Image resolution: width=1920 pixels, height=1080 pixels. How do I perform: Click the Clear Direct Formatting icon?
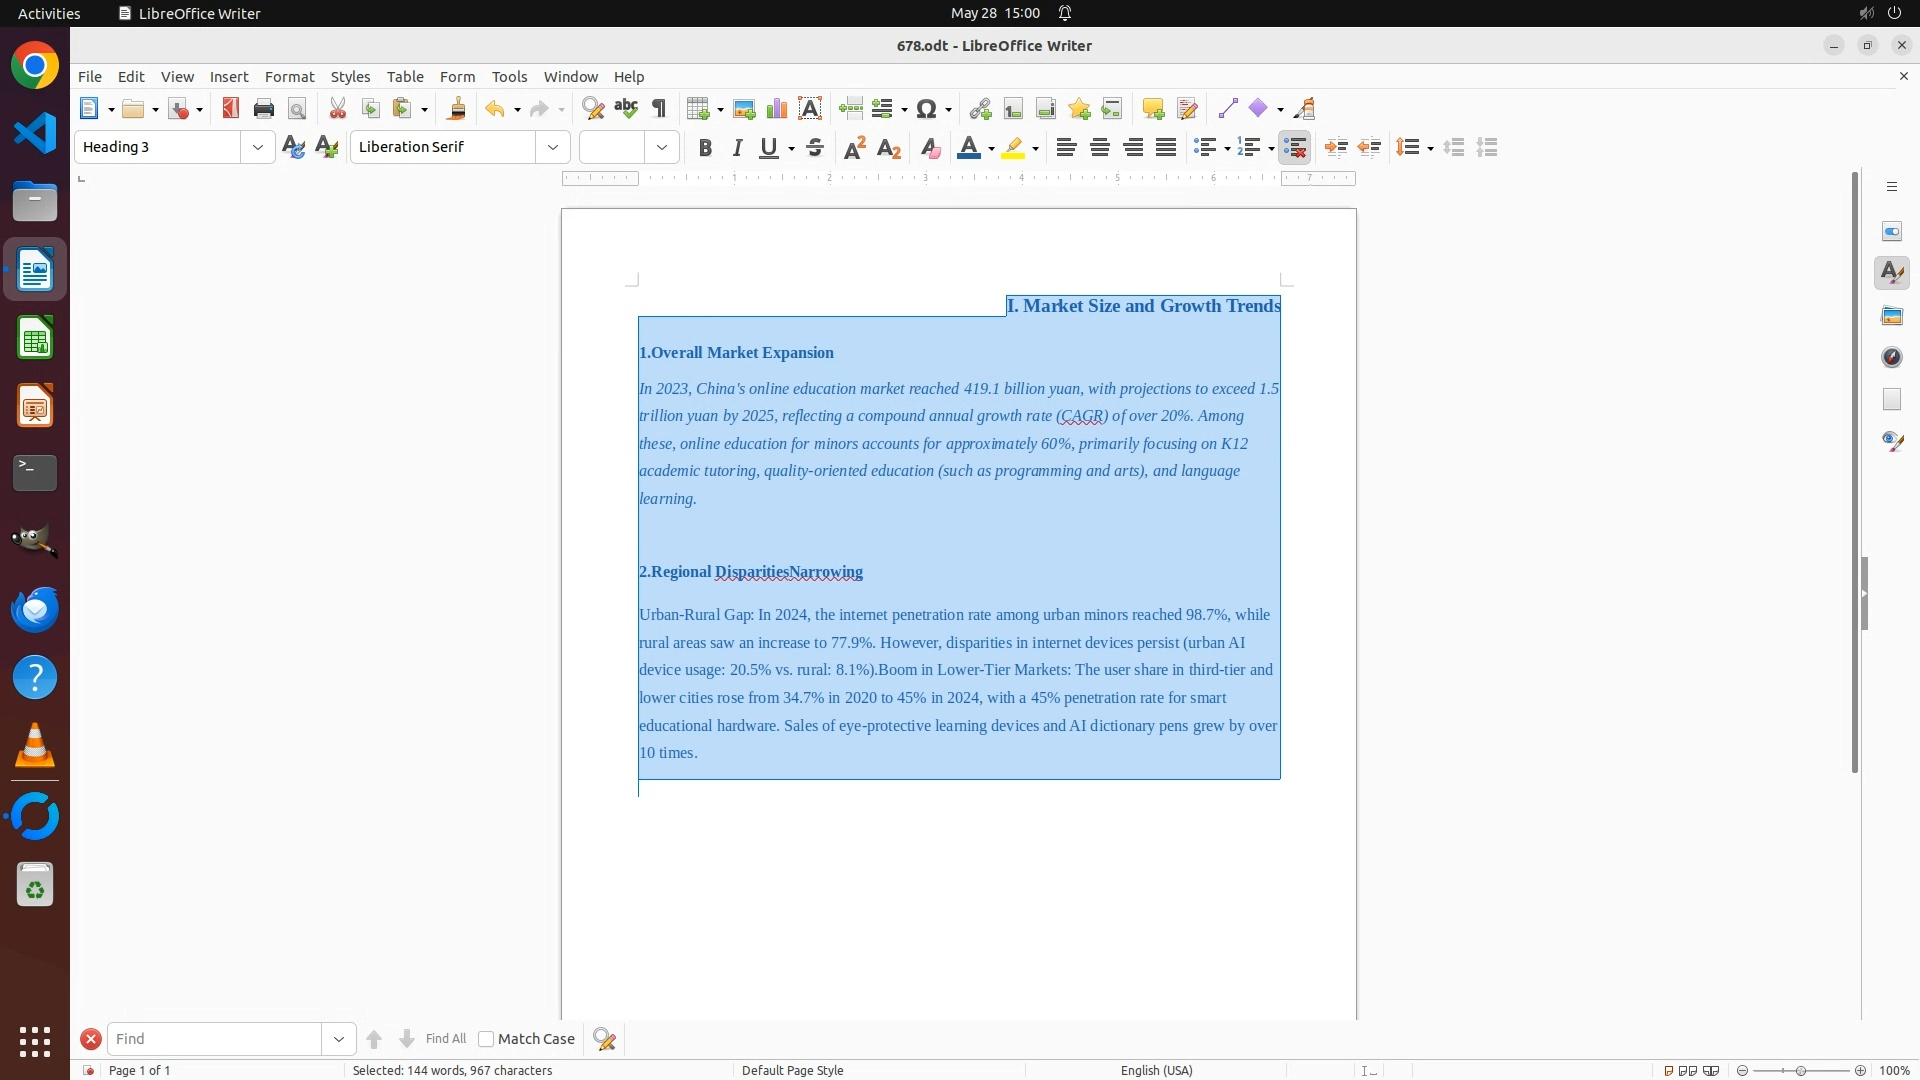click(930, 148)
